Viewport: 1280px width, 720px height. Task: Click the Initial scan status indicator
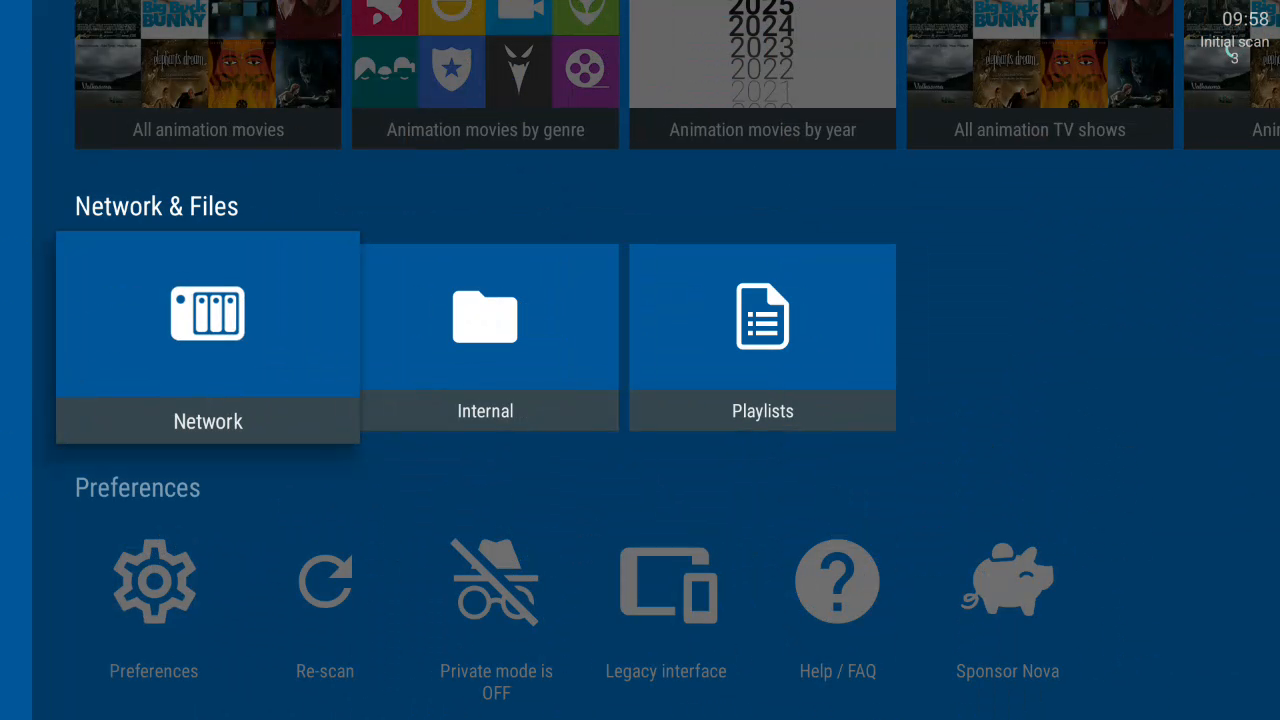[x=1234, y=50]
